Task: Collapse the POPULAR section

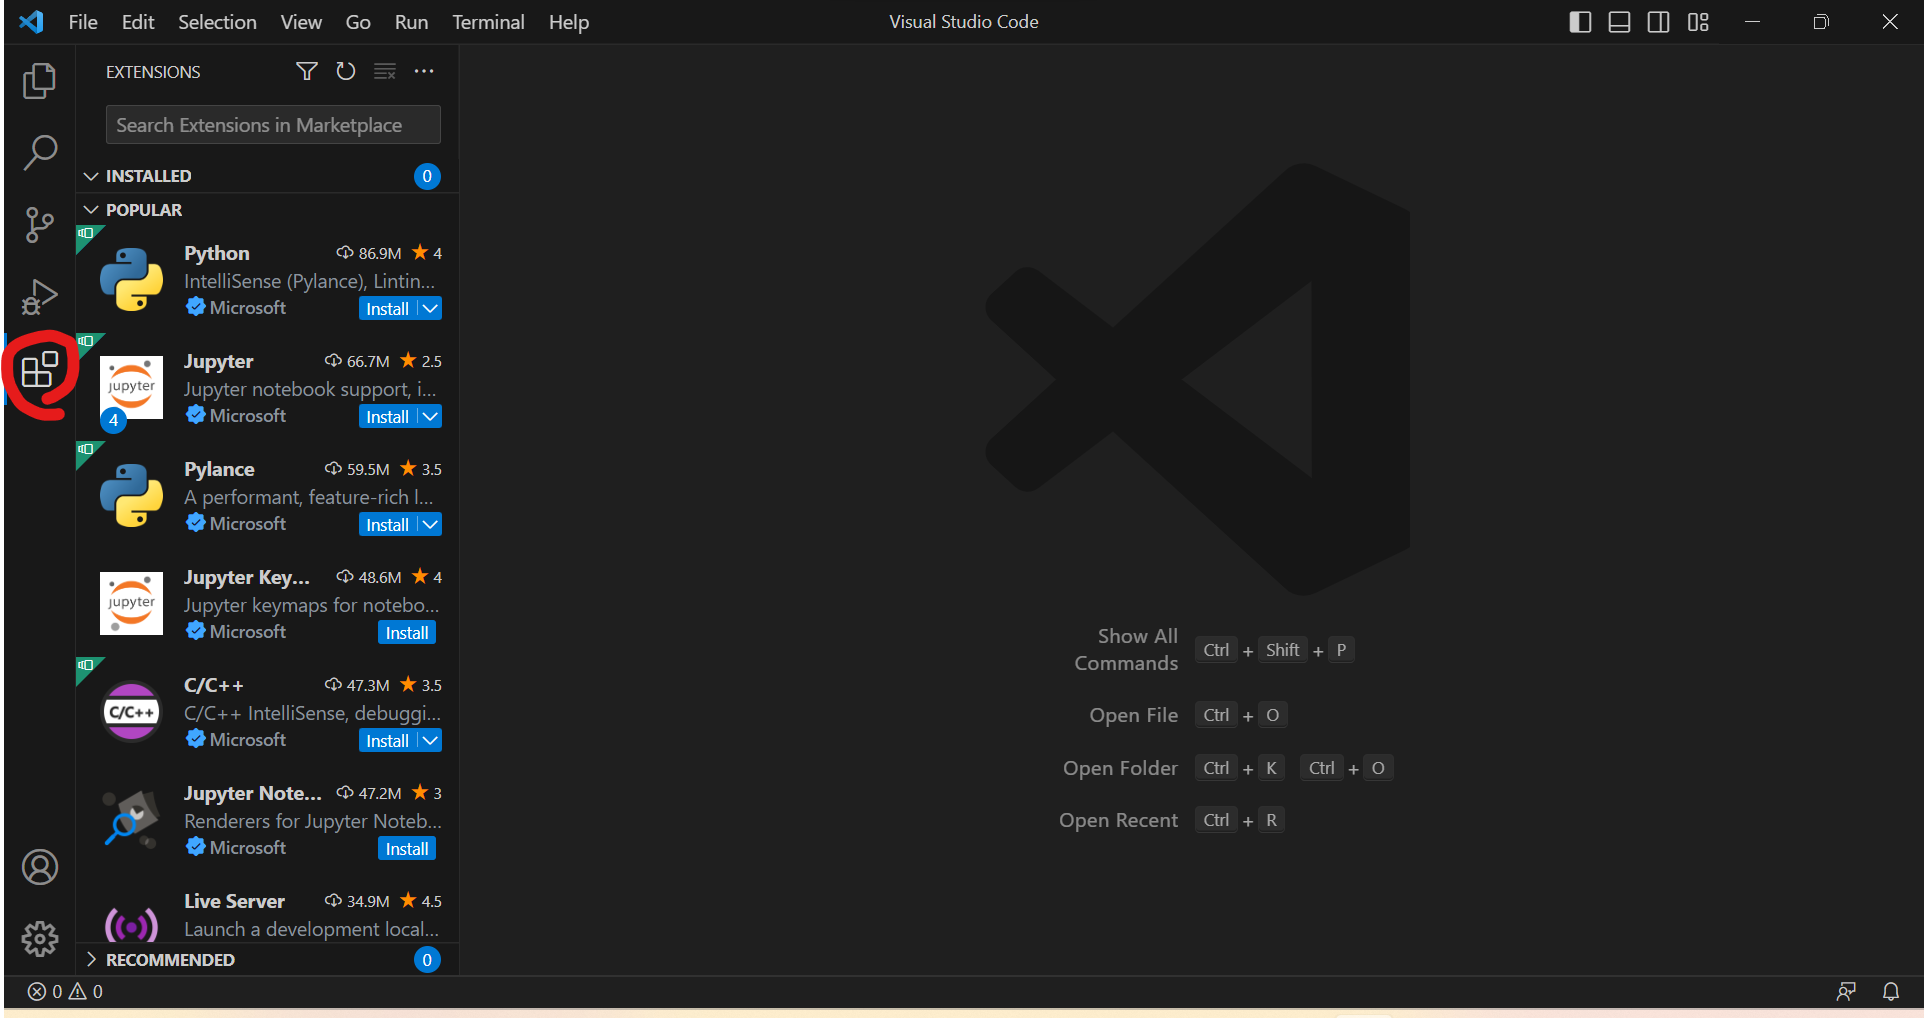Action: click(x=91, y=210)
